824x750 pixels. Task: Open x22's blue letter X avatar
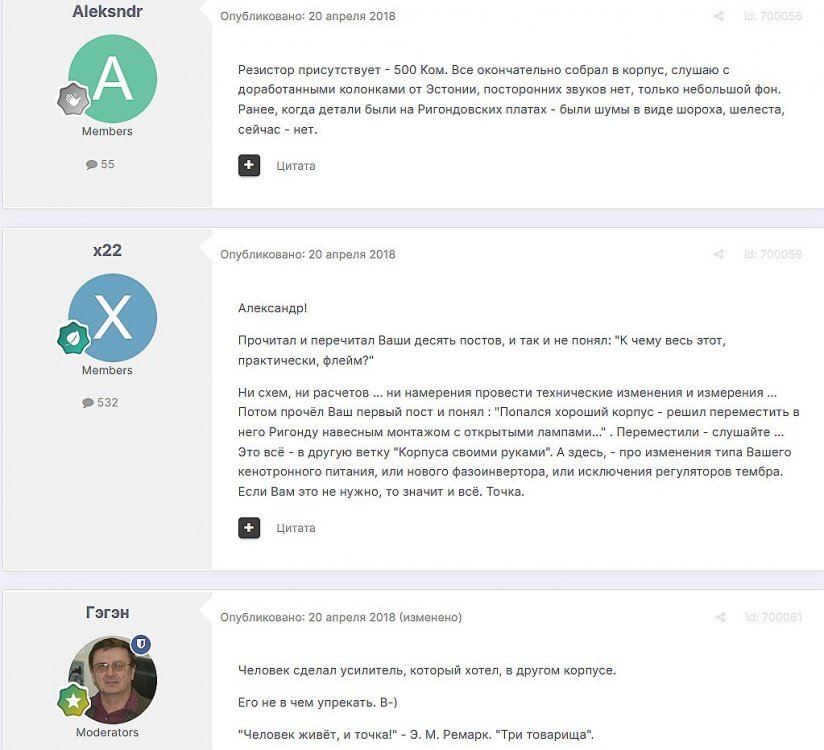point(112,317)
